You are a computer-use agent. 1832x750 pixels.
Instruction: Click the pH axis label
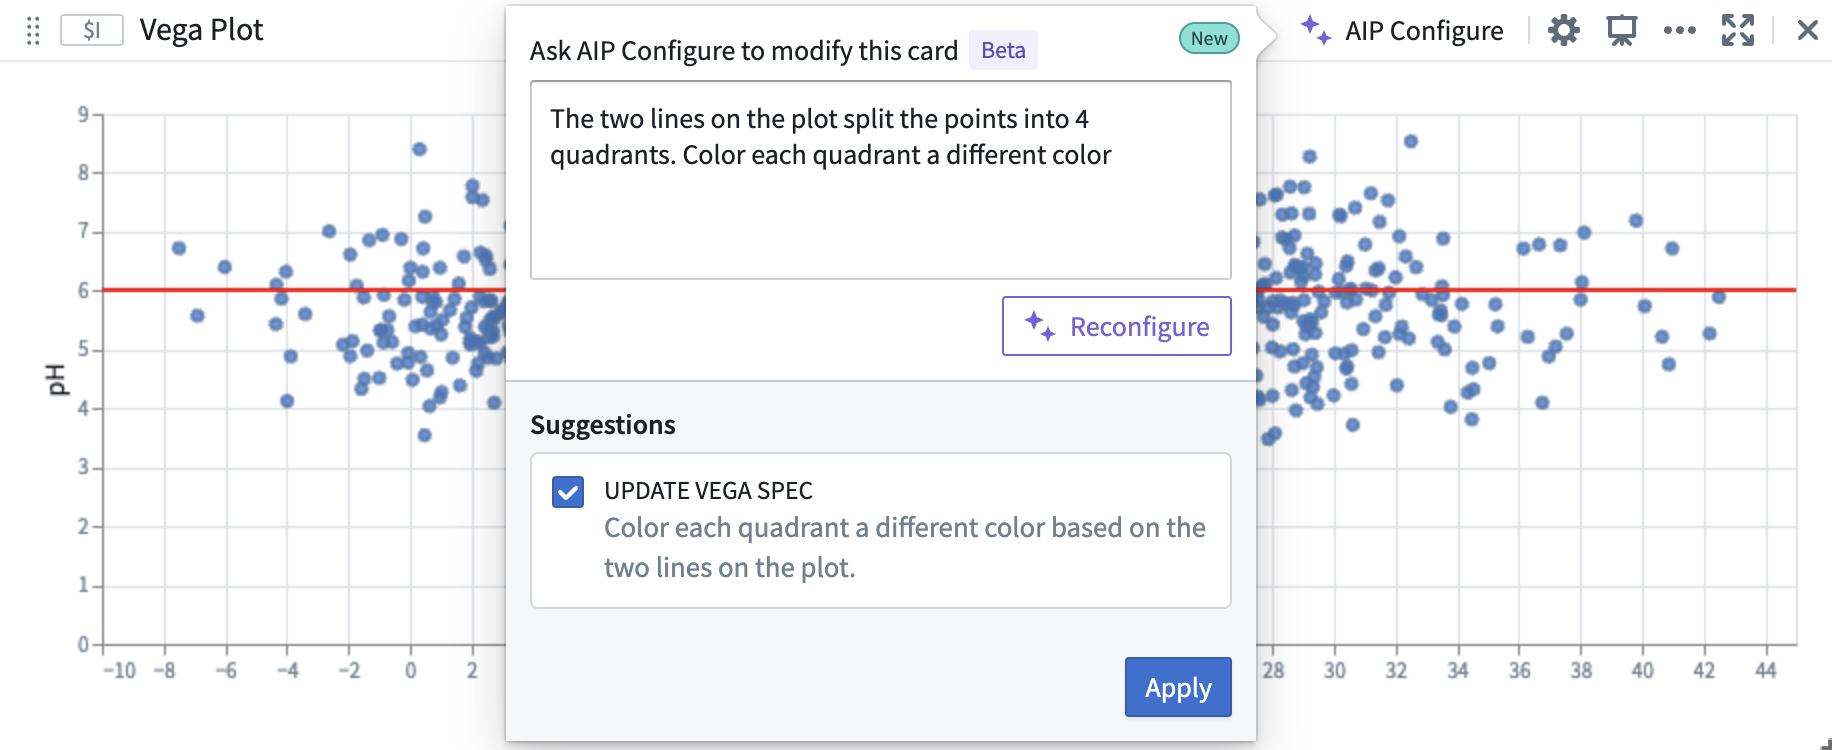coord(55,379)
